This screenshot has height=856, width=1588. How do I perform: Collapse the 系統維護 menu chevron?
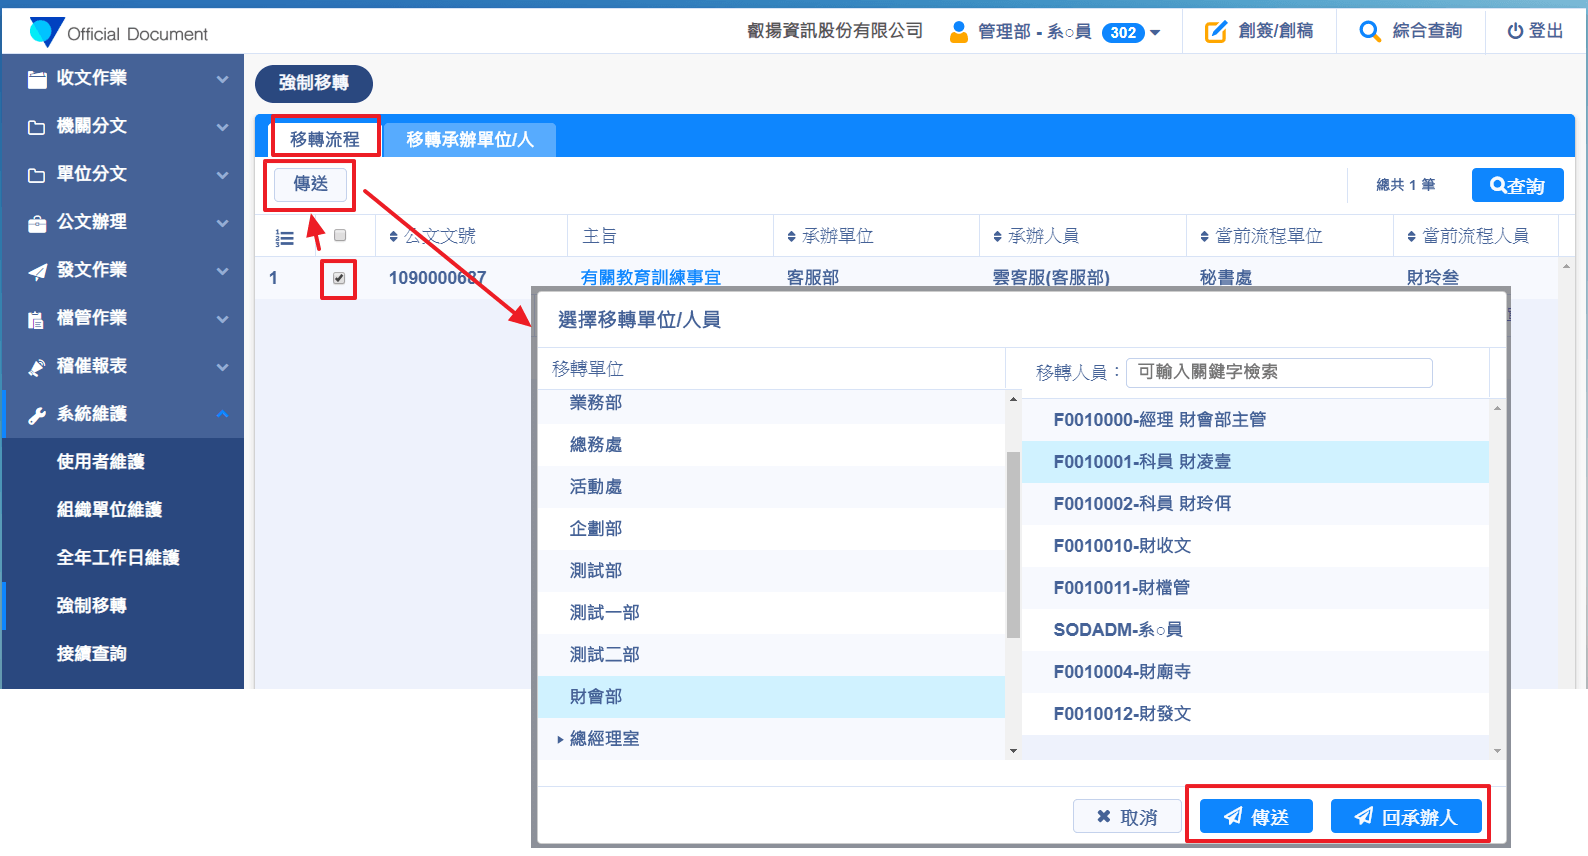[x=222, y=414]
